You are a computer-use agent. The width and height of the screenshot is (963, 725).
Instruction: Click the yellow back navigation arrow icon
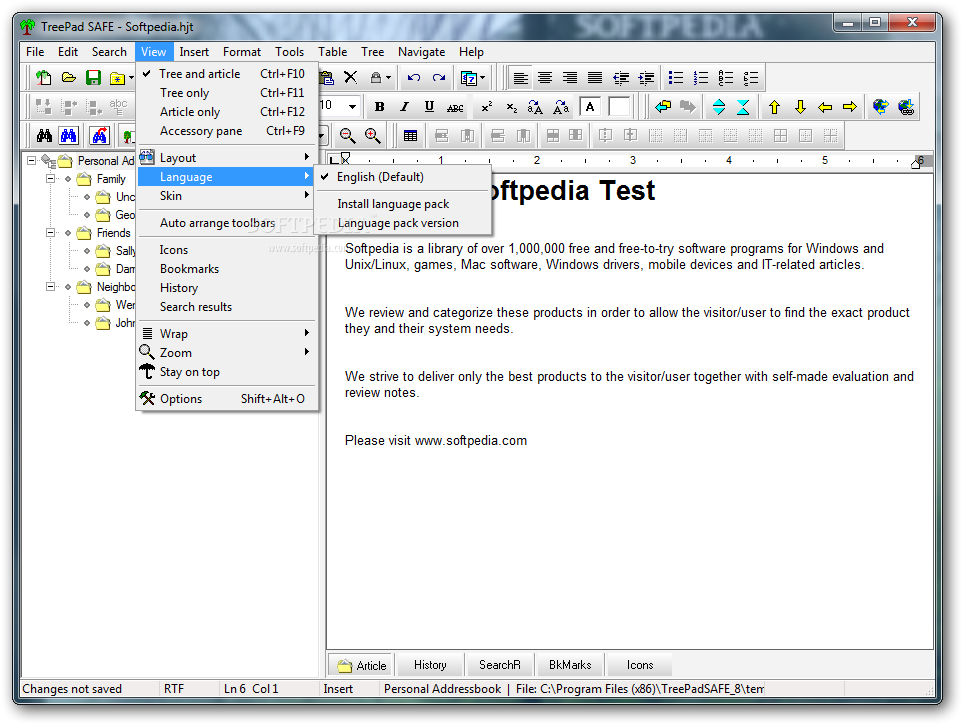click(663, 107)
